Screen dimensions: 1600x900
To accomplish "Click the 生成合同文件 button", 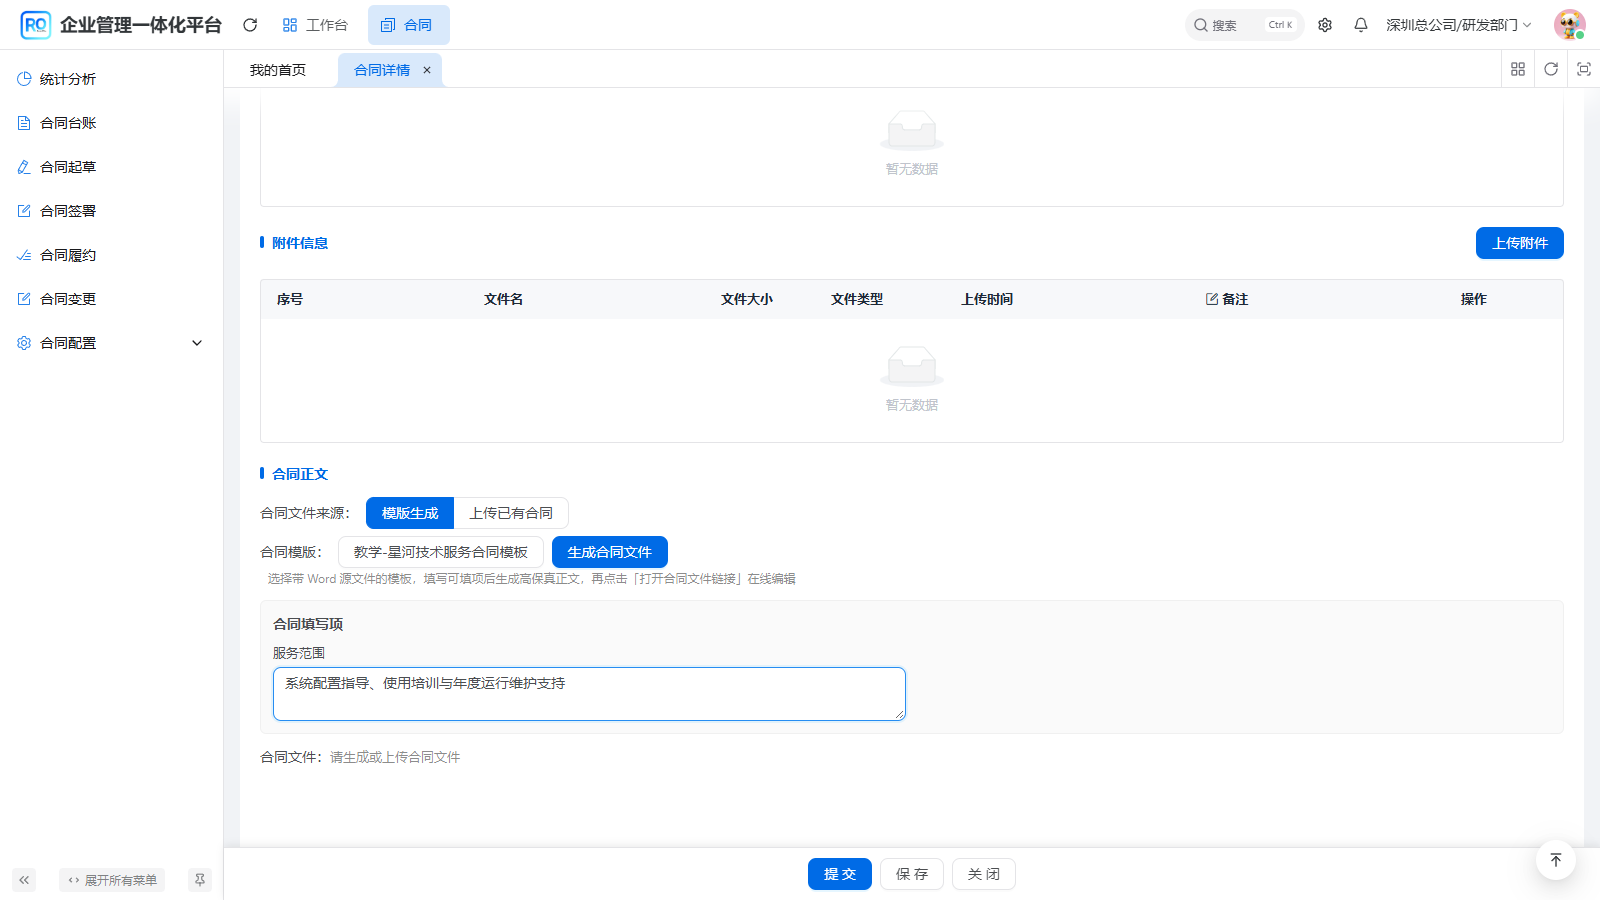I will 610,552.
